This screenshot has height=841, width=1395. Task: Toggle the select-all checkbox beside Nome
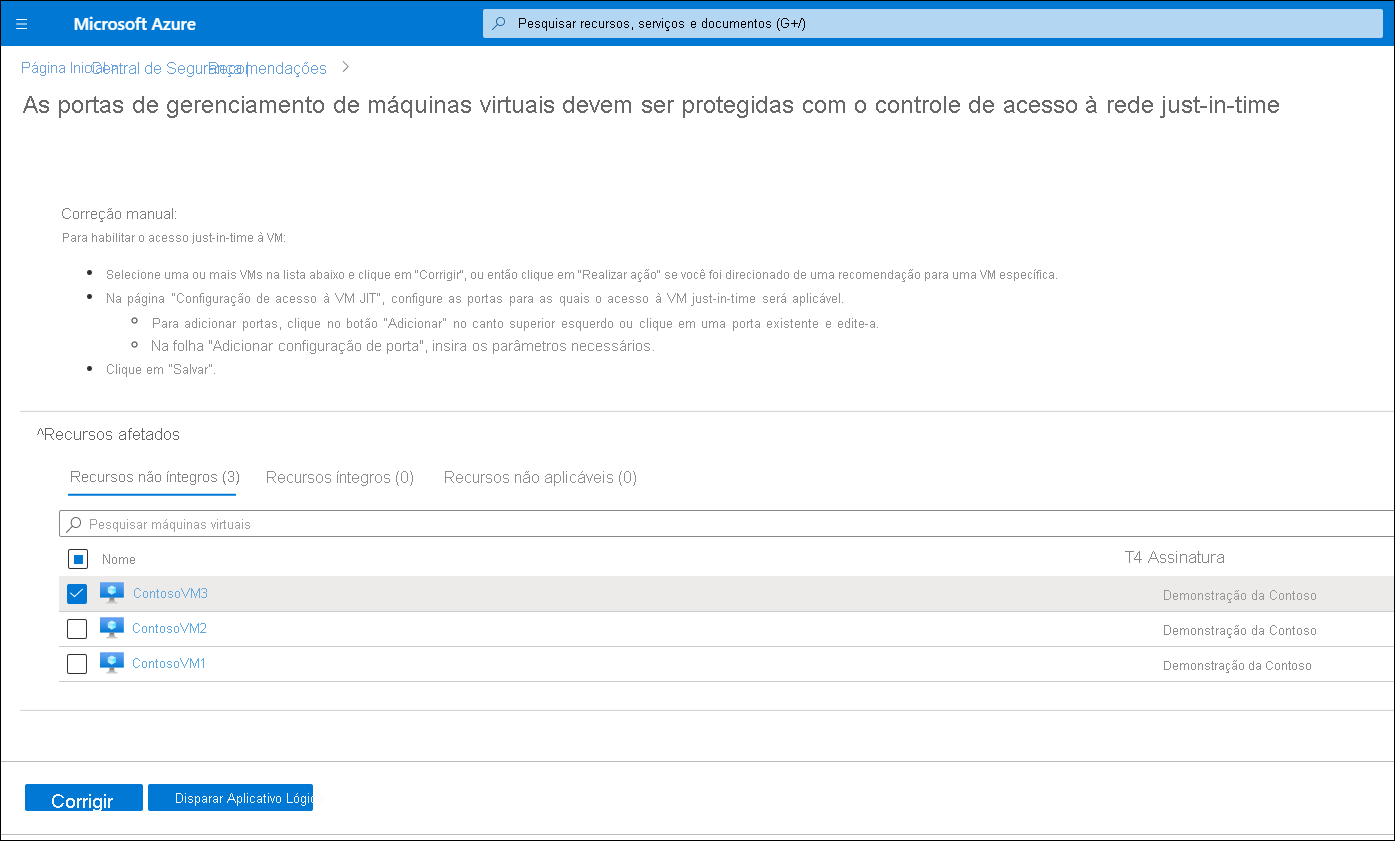click(x=77, y=559)
